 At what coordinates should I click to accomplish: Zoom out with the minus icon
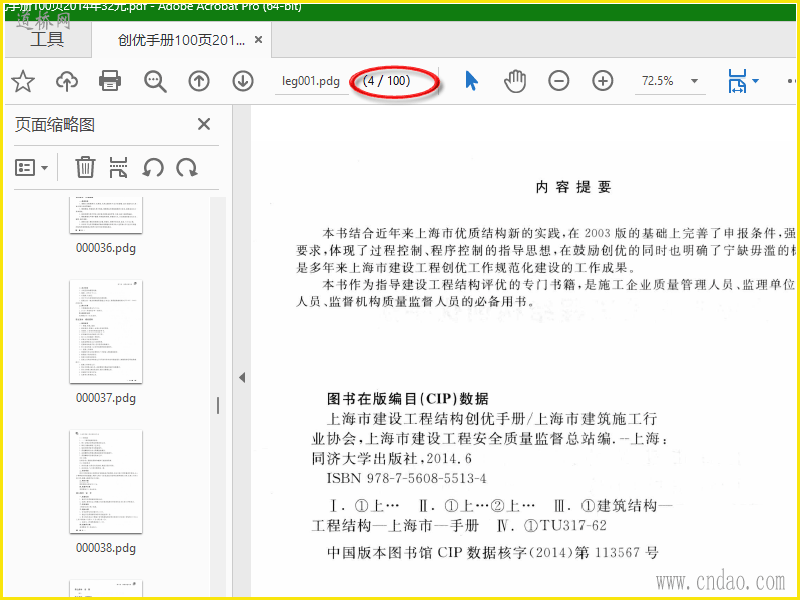click(559, 81)
